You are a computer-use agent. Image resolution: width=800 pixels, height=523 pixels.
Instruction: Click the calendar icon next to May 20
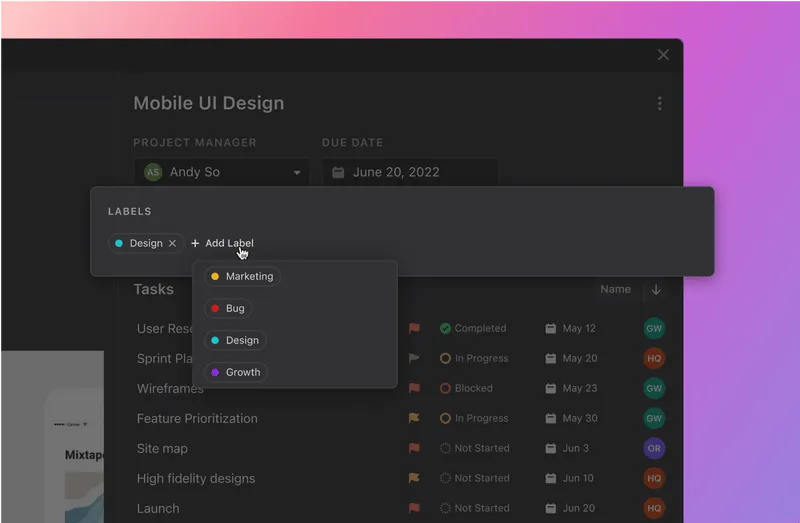550,358
